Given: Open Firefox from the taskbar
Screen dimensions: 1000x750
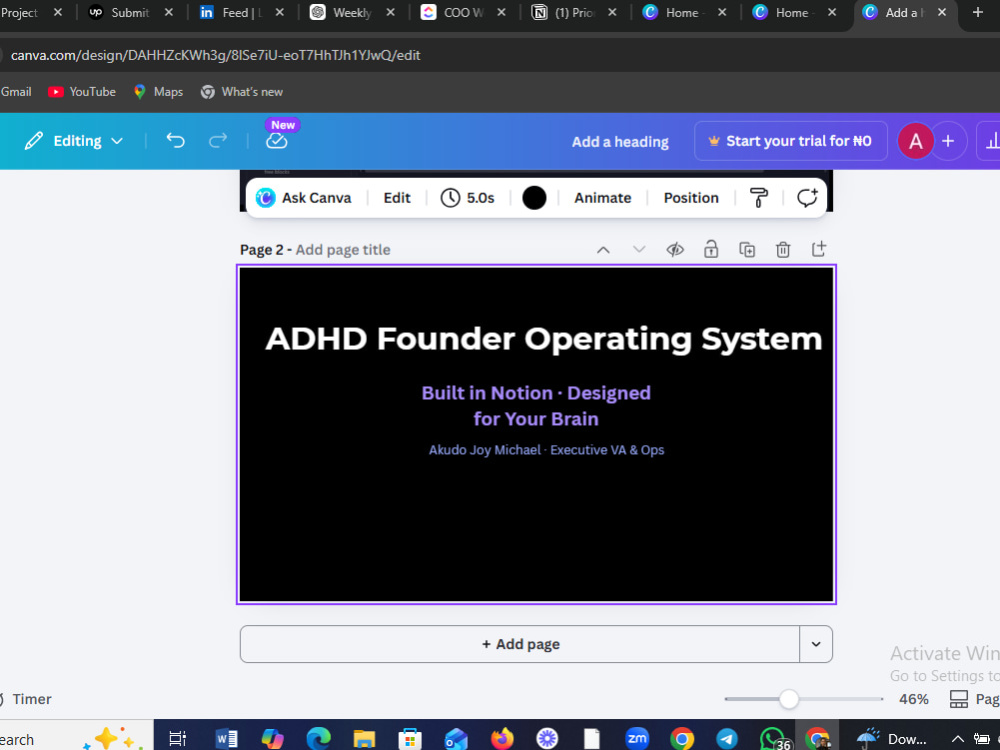Looking at the screenshot, I should click(502, 739).
